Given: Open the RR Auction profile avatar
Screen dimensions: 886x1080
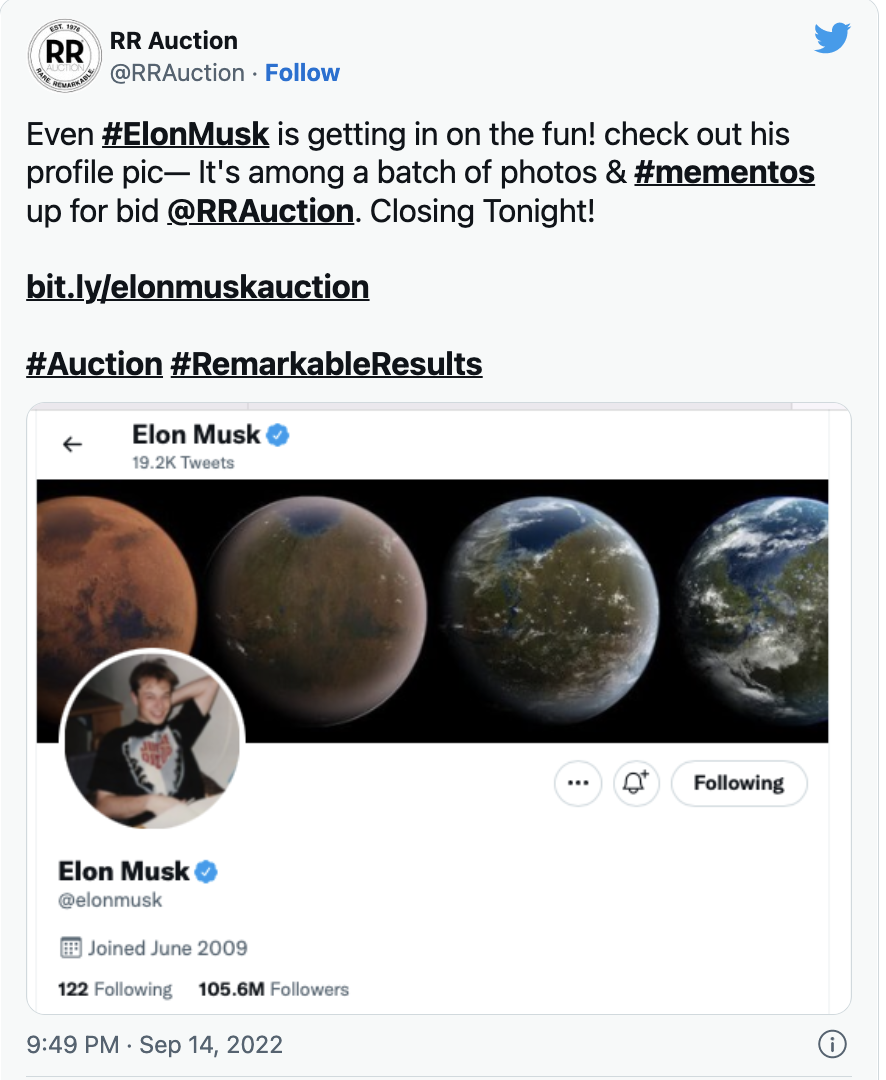Looking at the screenshot, I should [x=63, y=56].
